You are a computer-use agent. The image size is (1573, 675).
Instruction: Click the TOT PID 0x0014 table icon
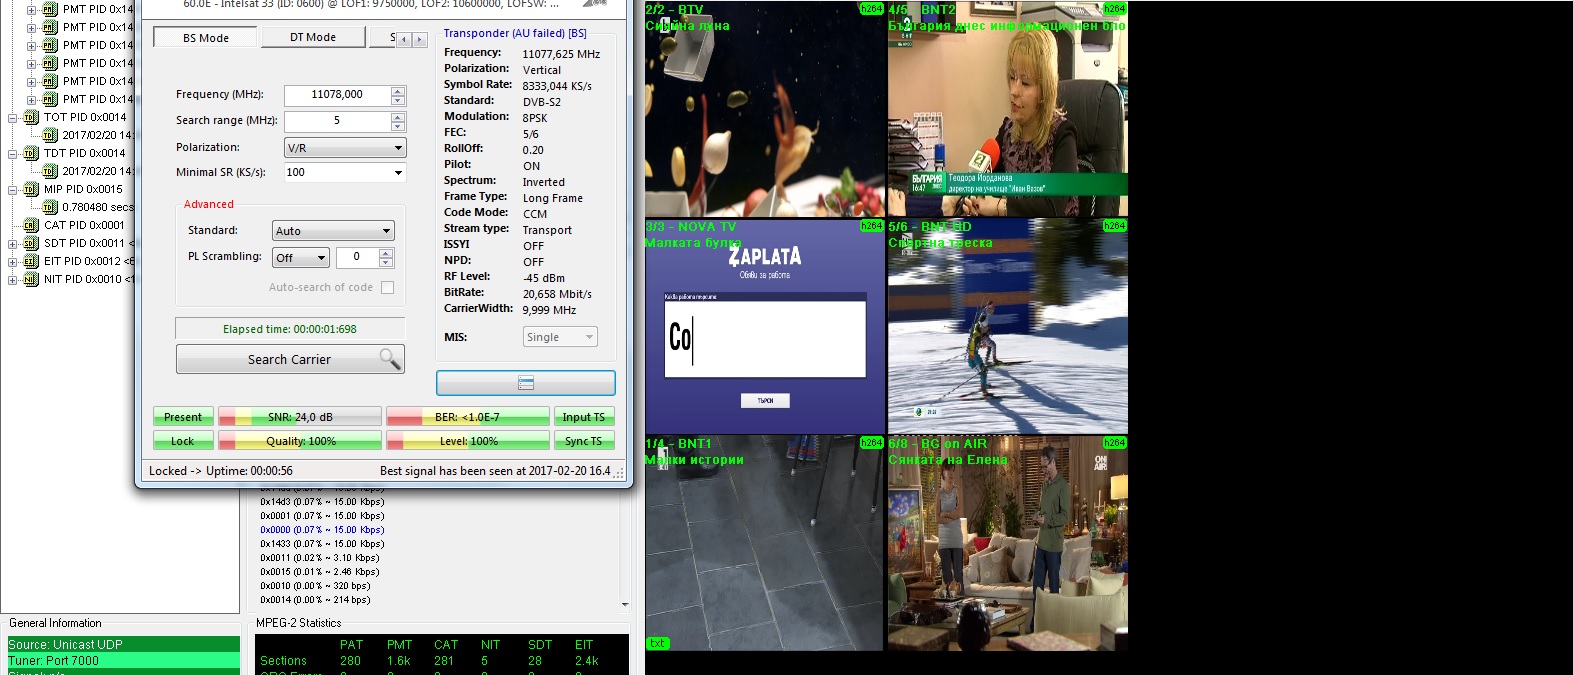click(x=31, y=117)
